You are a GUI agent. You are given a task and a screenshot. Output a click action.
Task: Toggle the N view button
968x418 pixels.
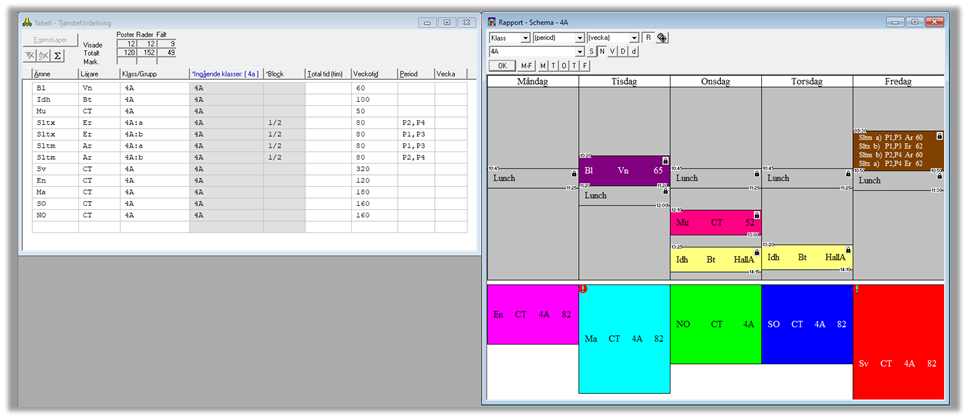[x=602, y=51]
